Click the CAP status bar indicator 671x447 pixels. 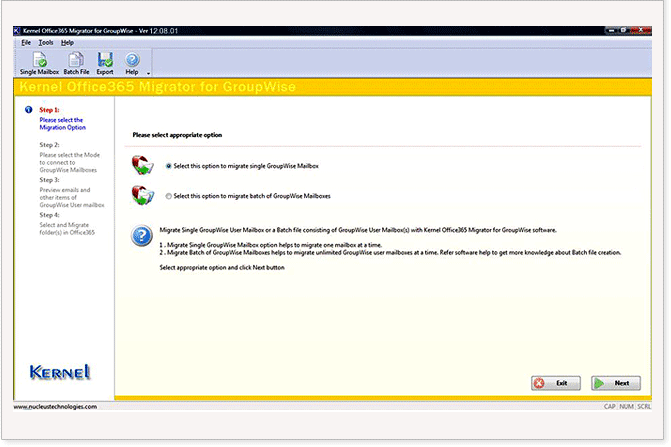click(x=610, y=406)
